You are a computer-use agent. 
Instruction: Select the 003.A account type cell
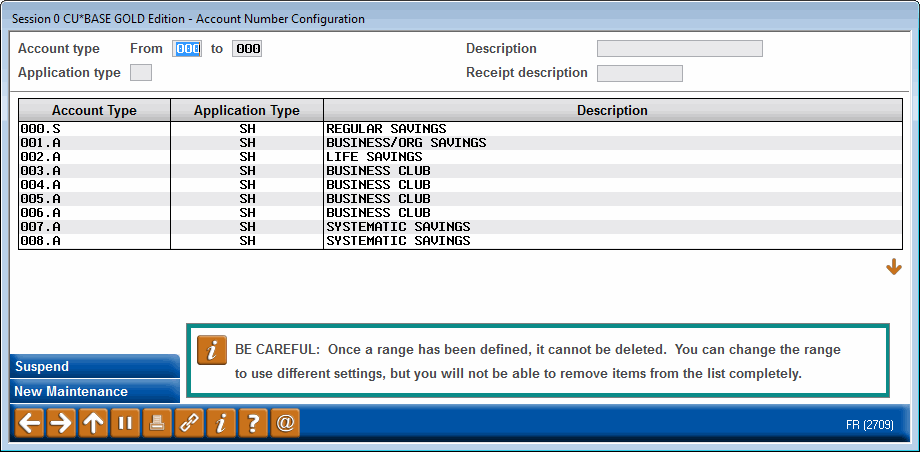click(94, 171)
